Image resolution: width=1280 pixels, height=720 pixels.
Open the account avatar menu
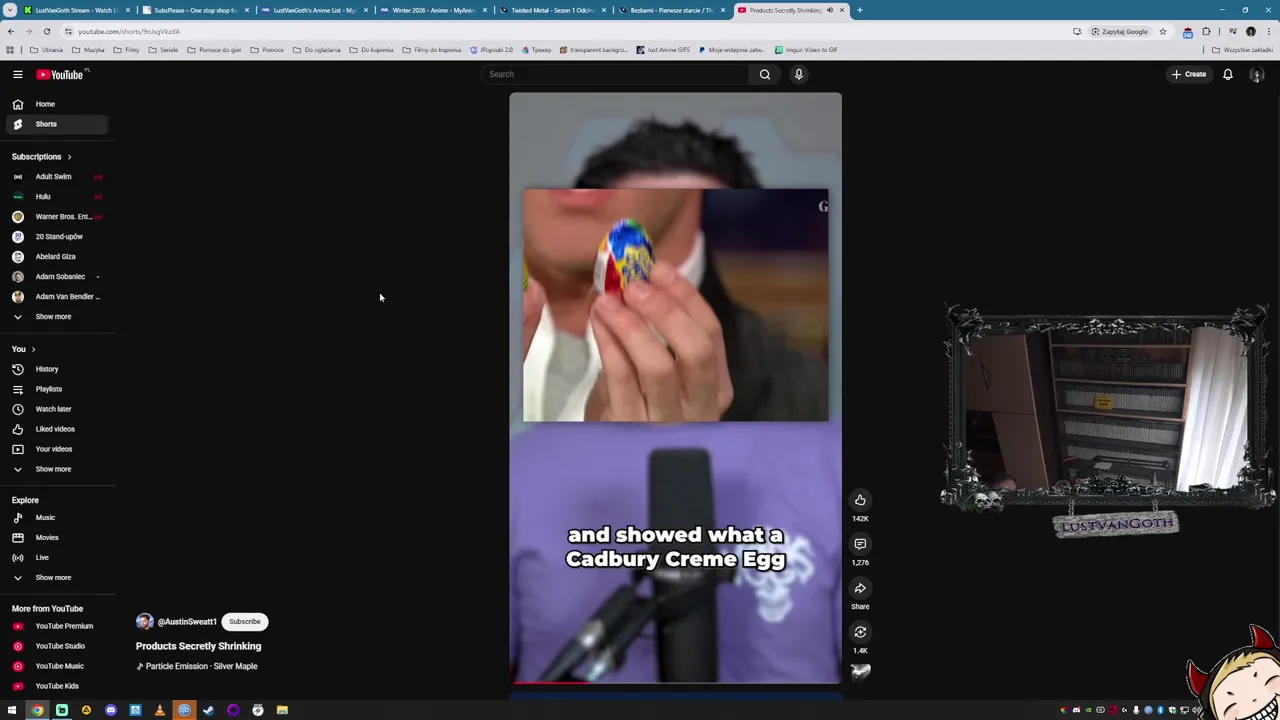point(1257,75)
